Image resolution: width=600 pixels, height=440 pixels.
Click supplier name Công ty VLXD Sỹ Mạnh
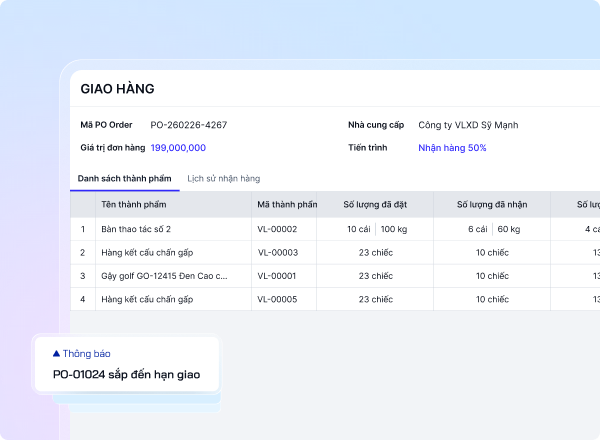[468, 125]
